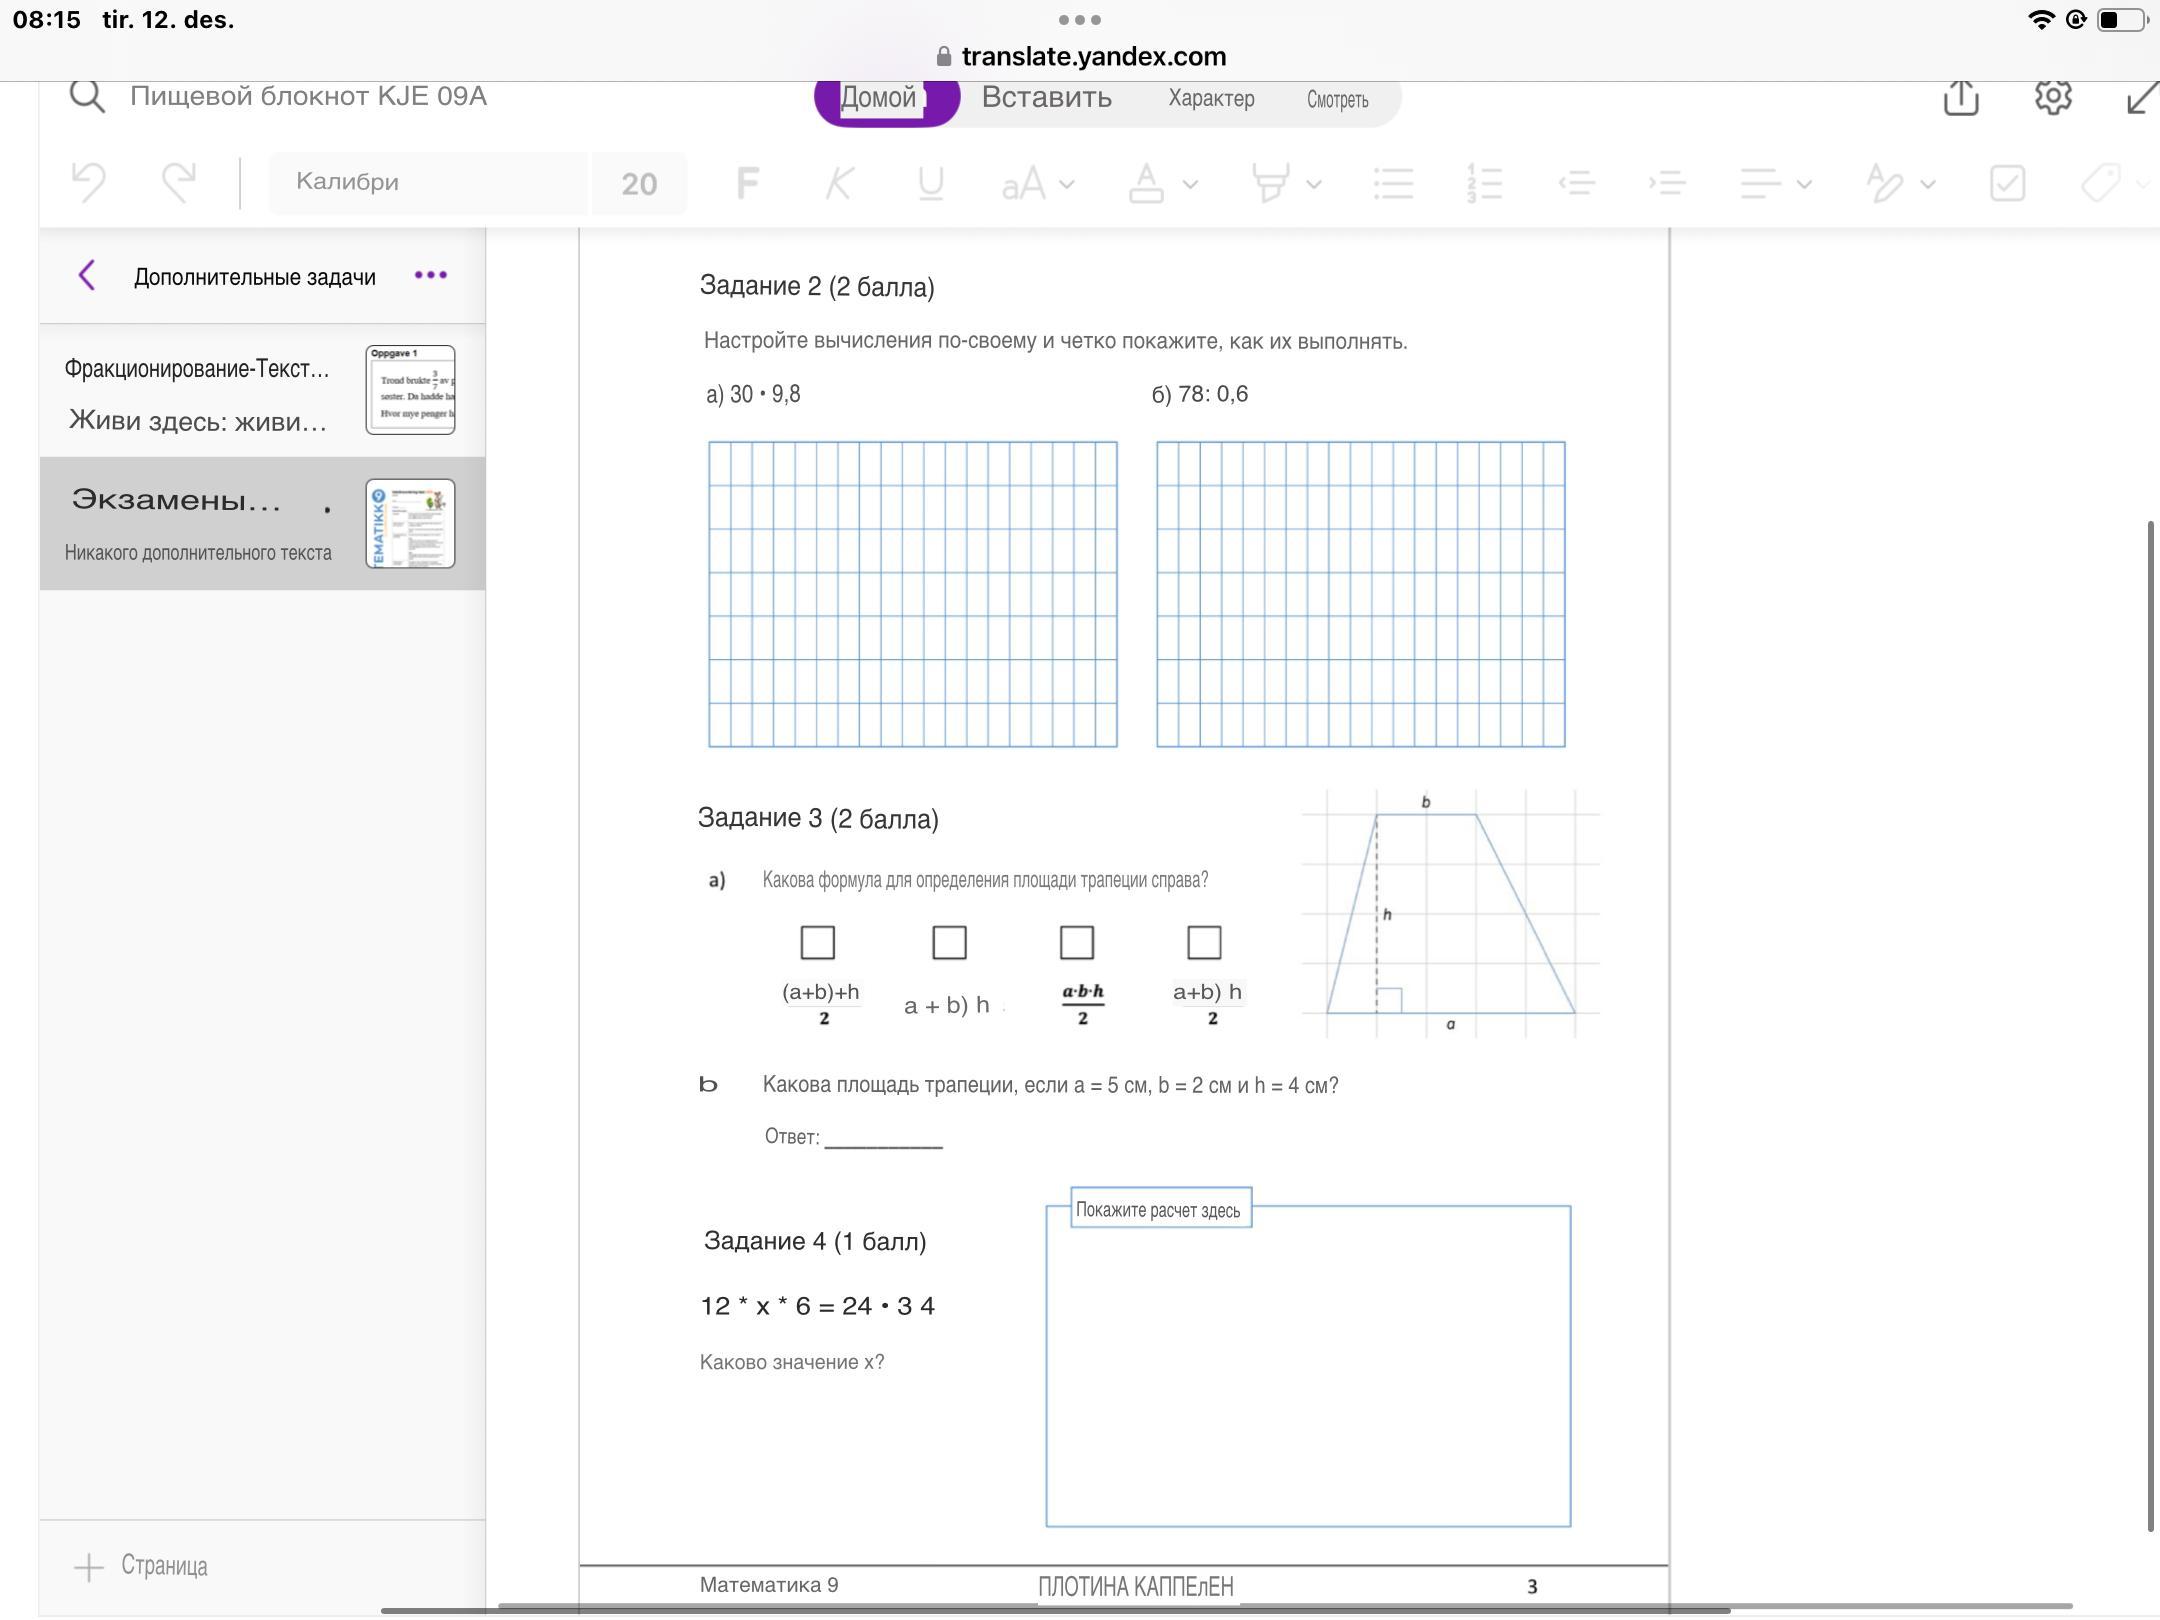Screen dimensions: 2160x1620
Task: Click the search magnifier icon
Action: pyautogui.click(x=87, y=97)
